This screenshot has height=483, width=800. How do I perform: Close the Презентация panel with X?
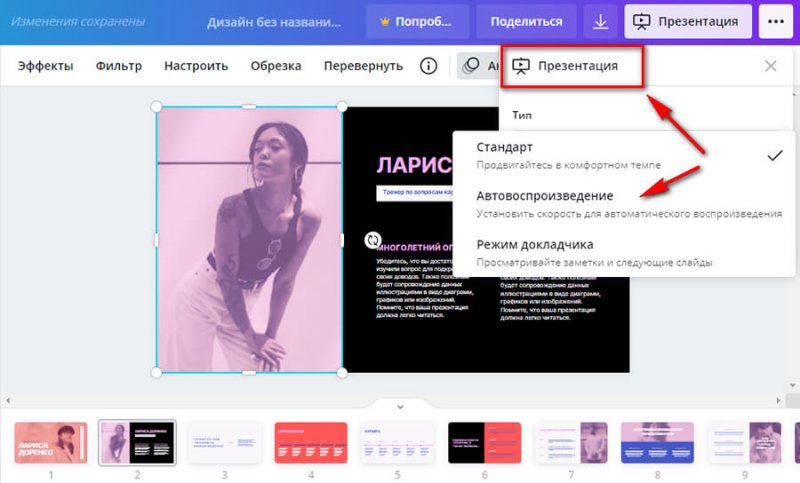[x=770, y=66]
